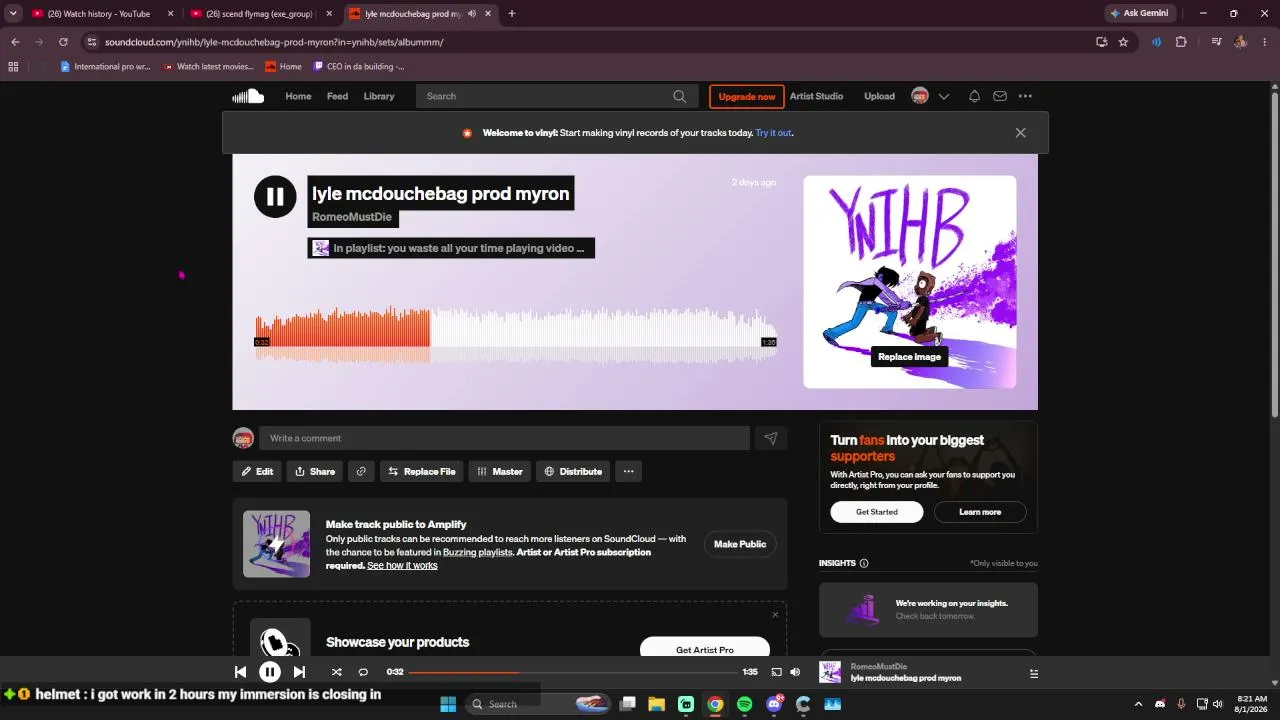The width and height of the screenshot is (1280, 720).
Task: Open the Insights info icon
Action: [x=864, y=563]
